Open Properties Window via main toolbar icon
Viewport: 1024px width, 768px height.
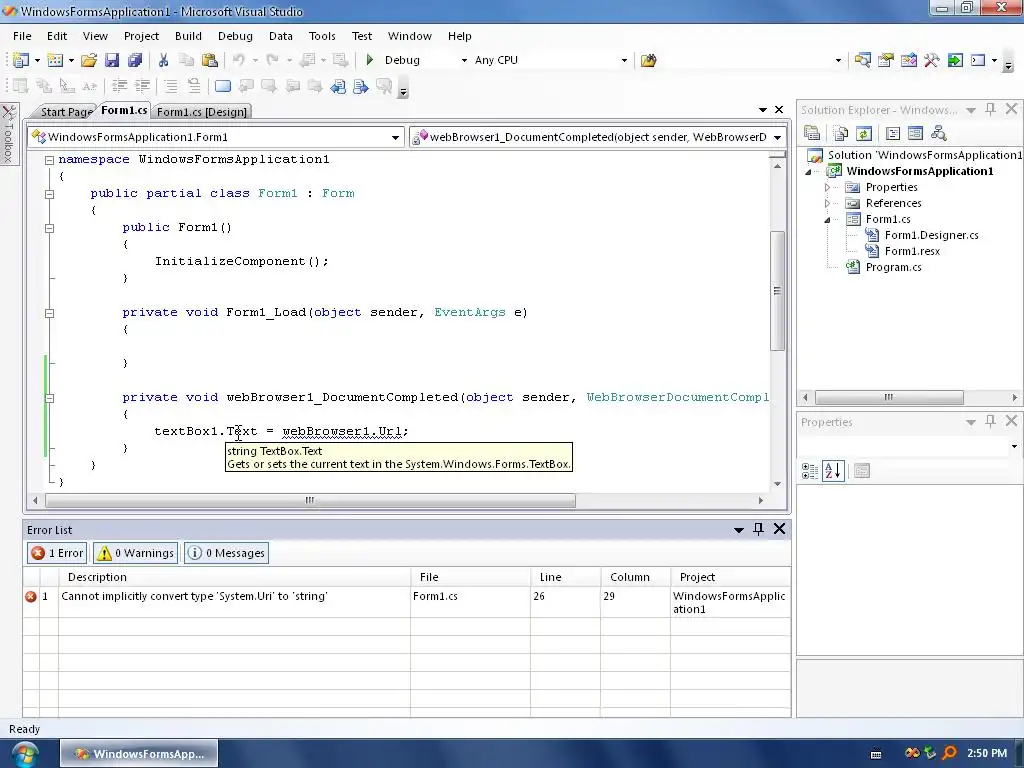click(x=886, y=60)
